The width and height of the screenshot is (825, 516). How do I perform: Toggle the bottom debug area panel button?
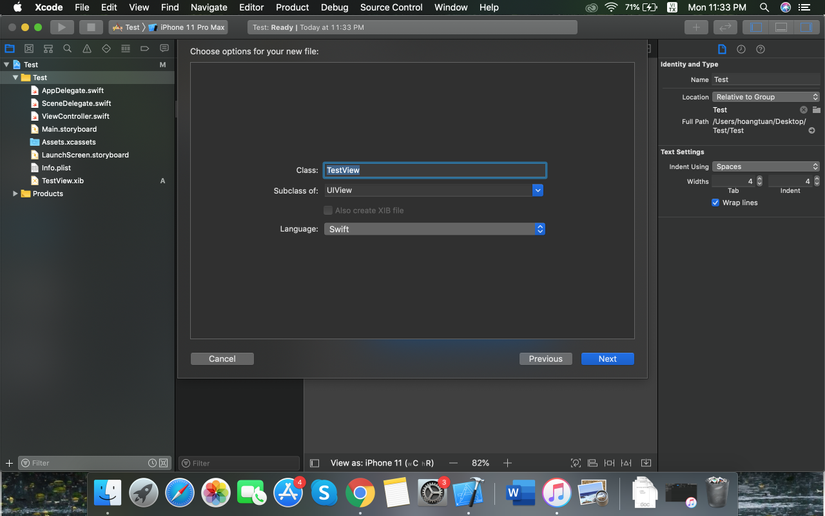click(x=781, y=27)
